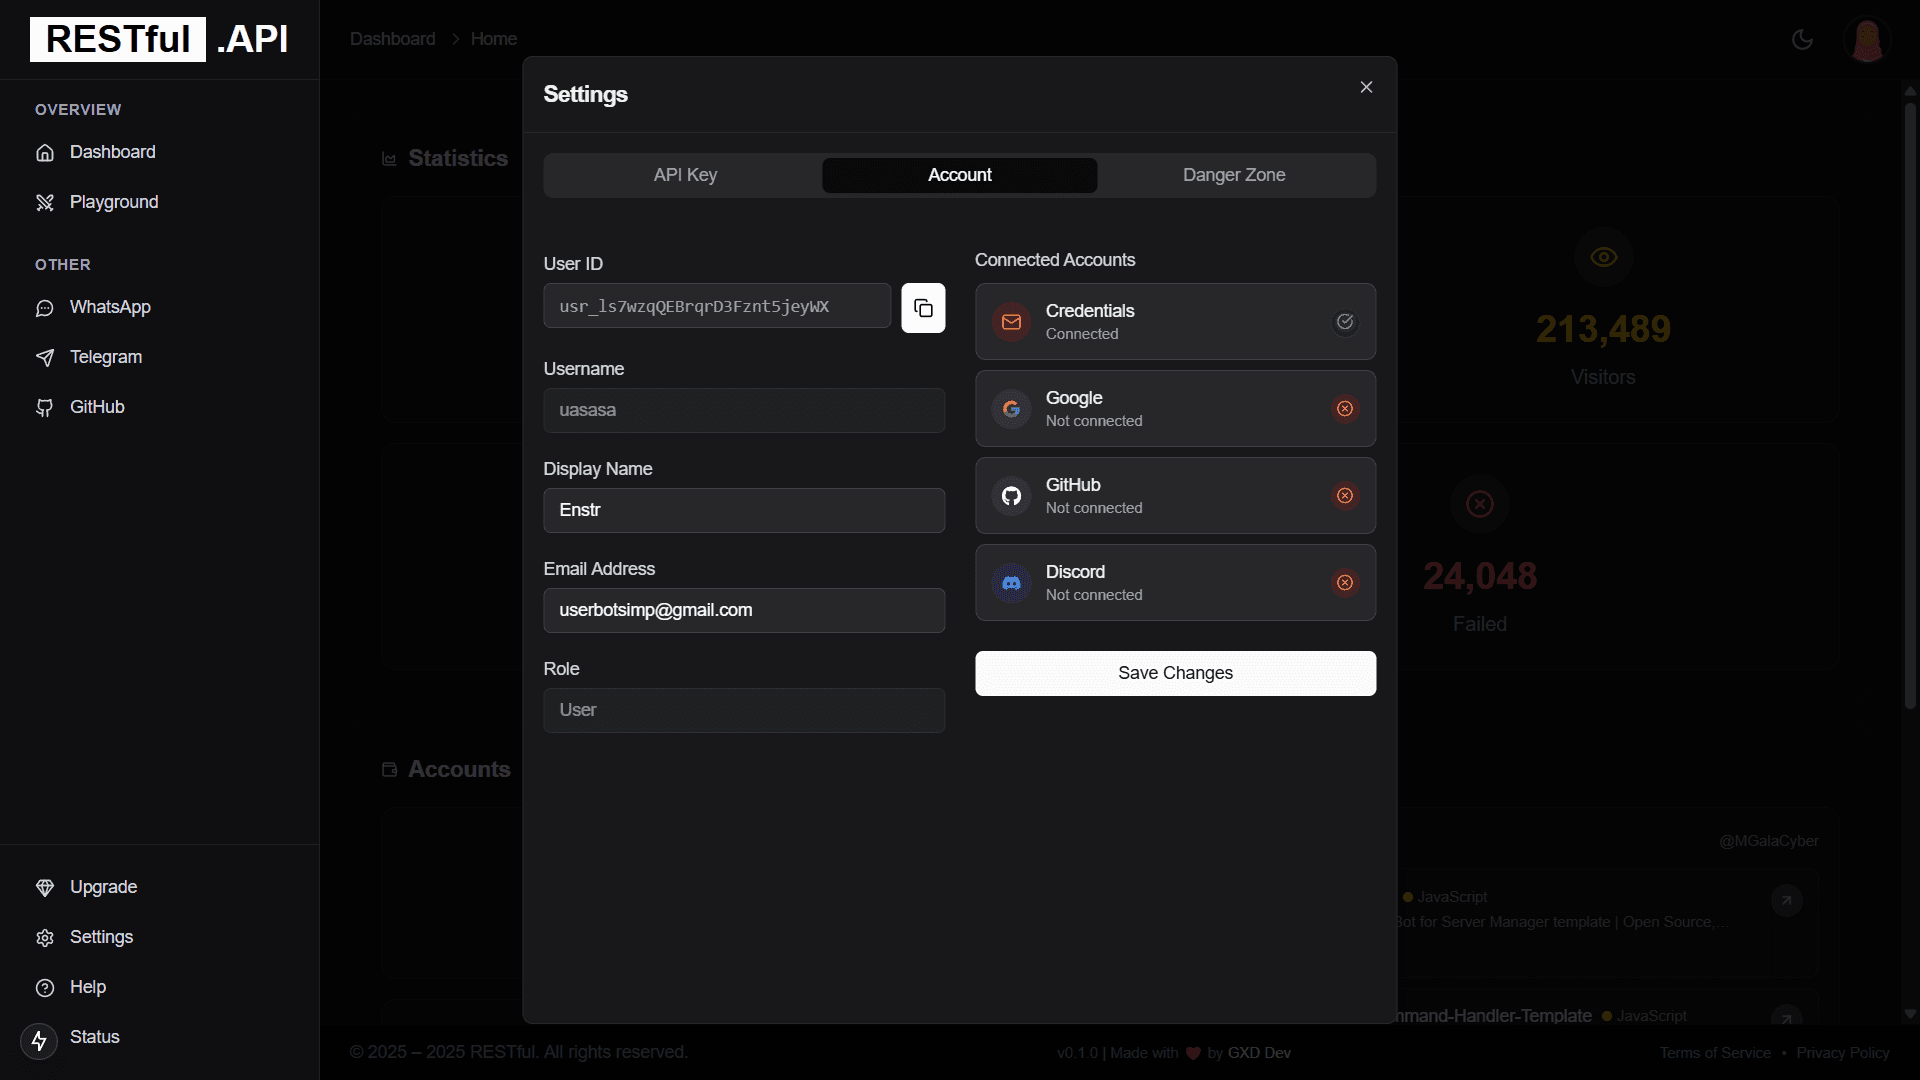
Task: Click the Discord not-connected status icon
Action: 1345,583
